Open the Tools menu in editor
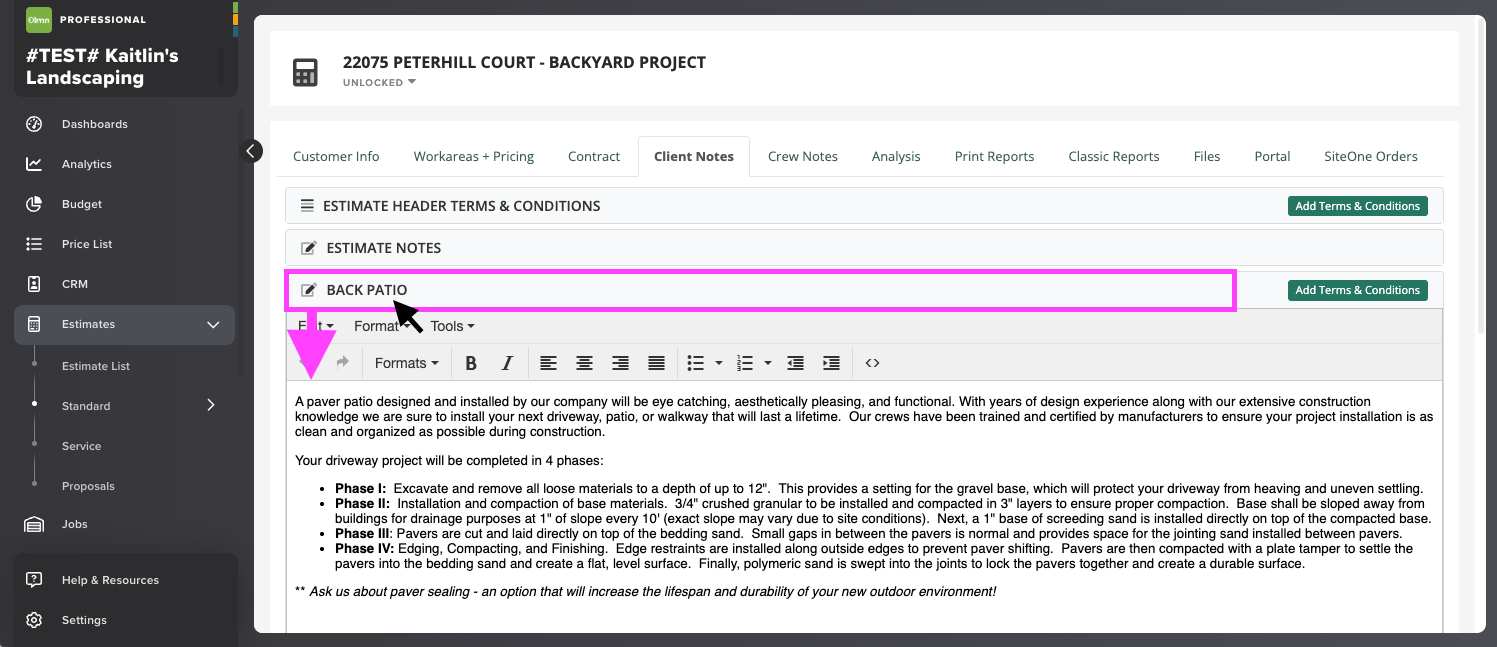The image size is (1497, 647). coord(453,326)
